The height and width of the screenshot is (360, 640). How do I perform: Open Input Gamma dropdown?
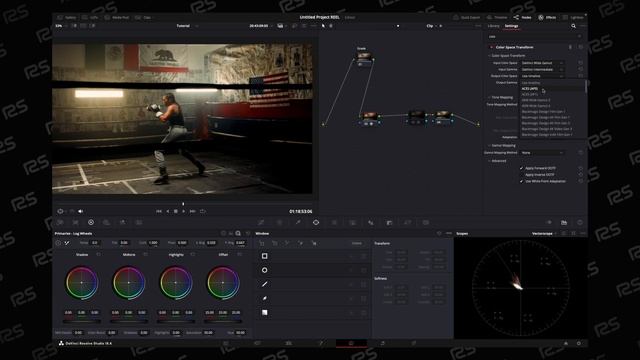[542, 69]
